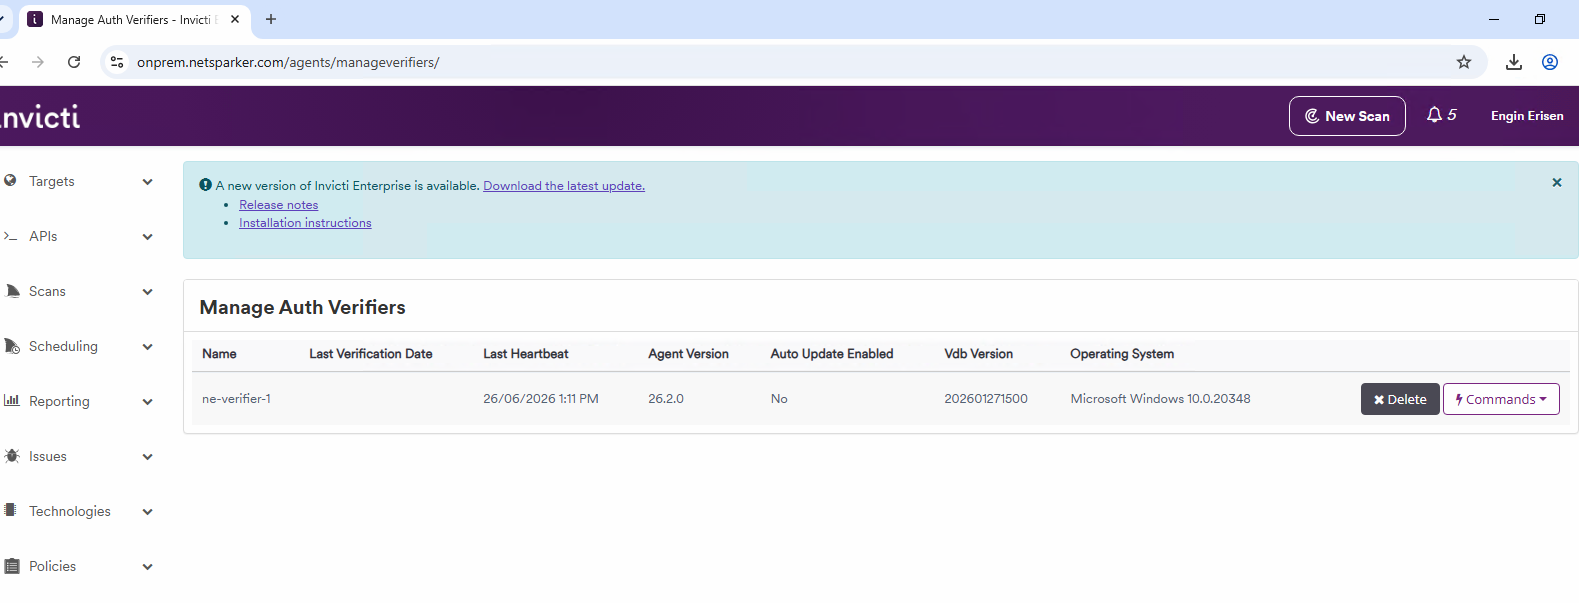Viewport: 1579px width, 603px height.
Task: Click the Targets globe icon in sidebar
Action: click(10, 181)
